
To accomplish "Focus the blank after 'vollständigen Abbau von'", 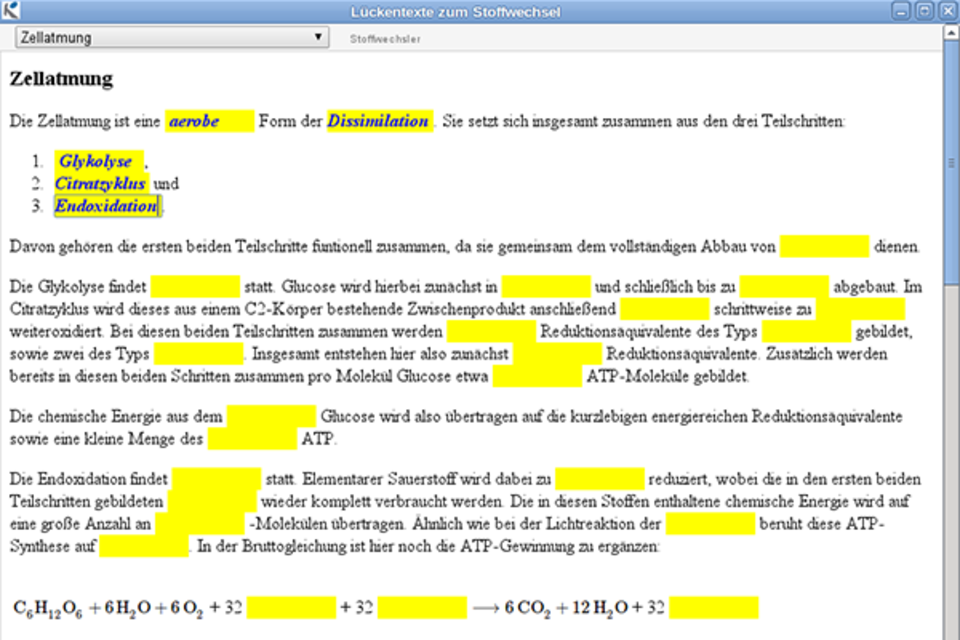I will pyautogui.click(x=824, y=246).
